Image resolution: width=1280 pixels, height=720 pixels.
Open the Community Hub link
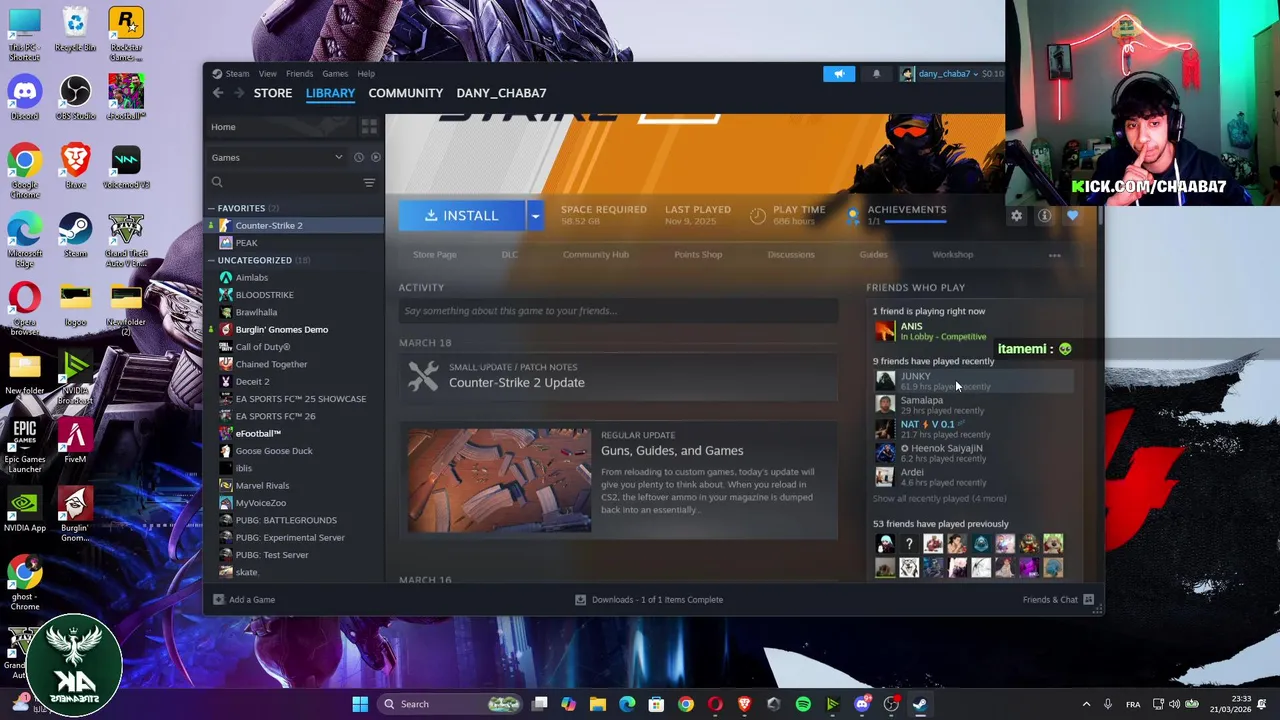click(x=596, y=255)
